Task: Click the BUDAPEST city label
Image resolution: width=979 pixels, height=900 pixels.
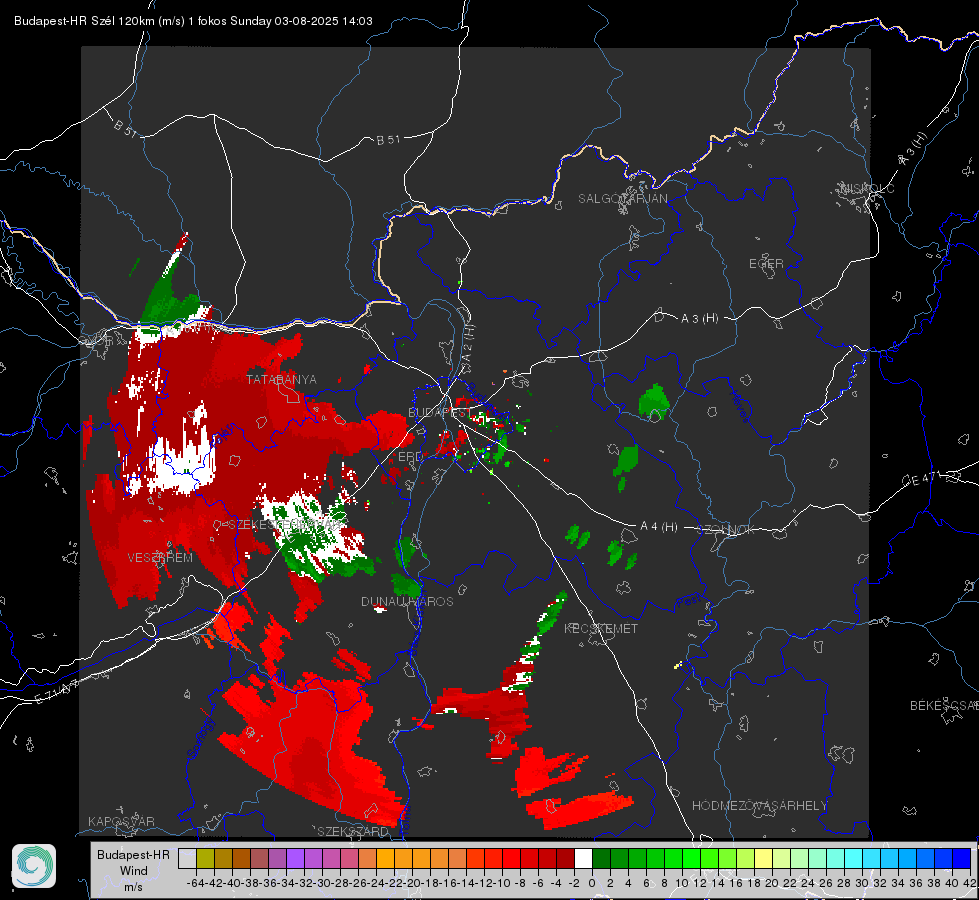Action: pos(438,412)
